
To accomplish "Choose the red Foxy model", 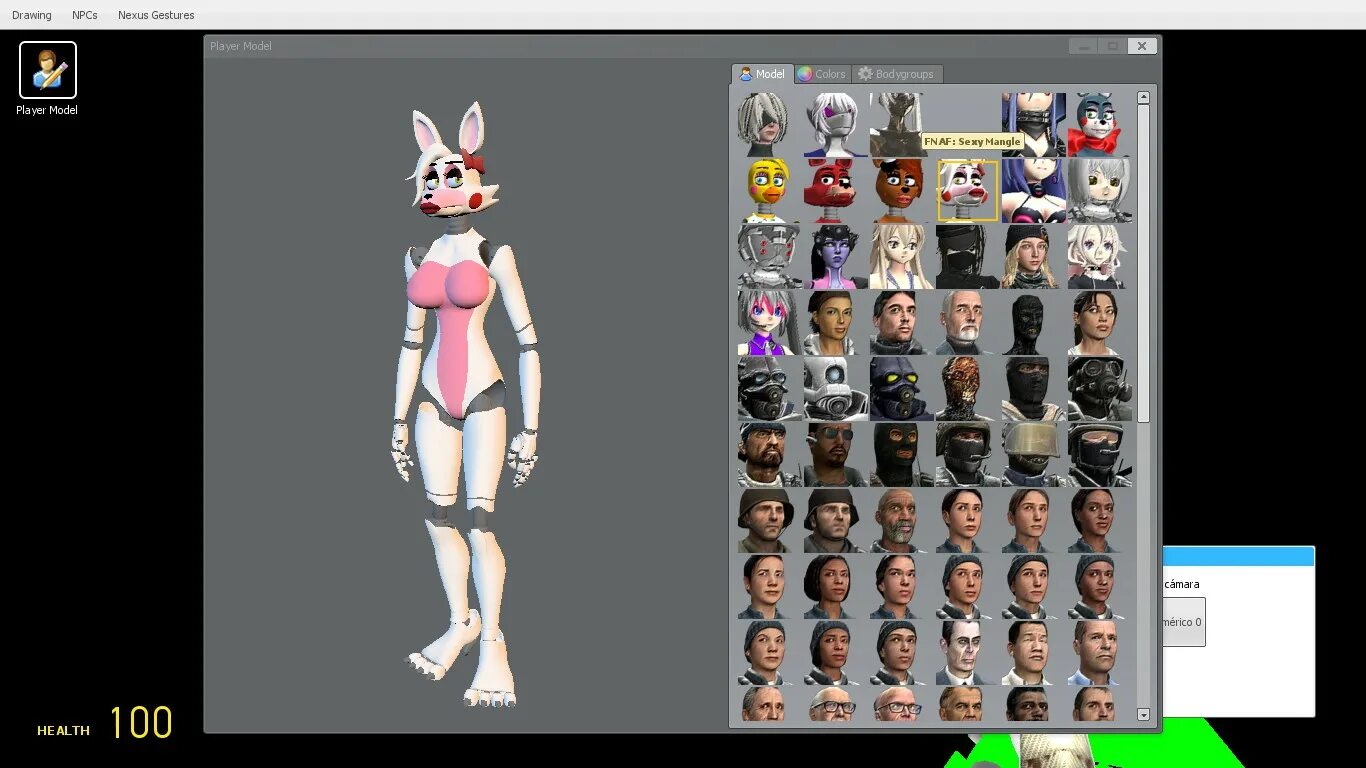I will click(835, 190).
